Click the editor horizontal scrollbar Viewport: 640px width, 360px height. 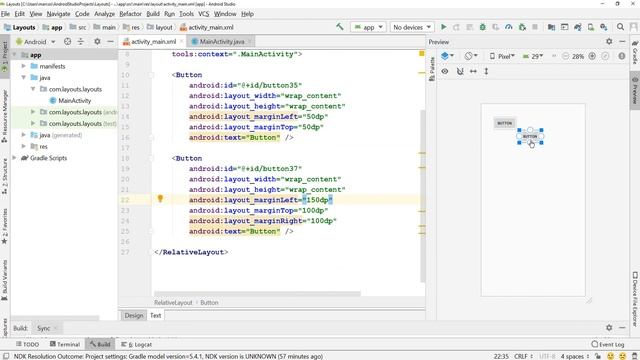click(x=257, y=293)
